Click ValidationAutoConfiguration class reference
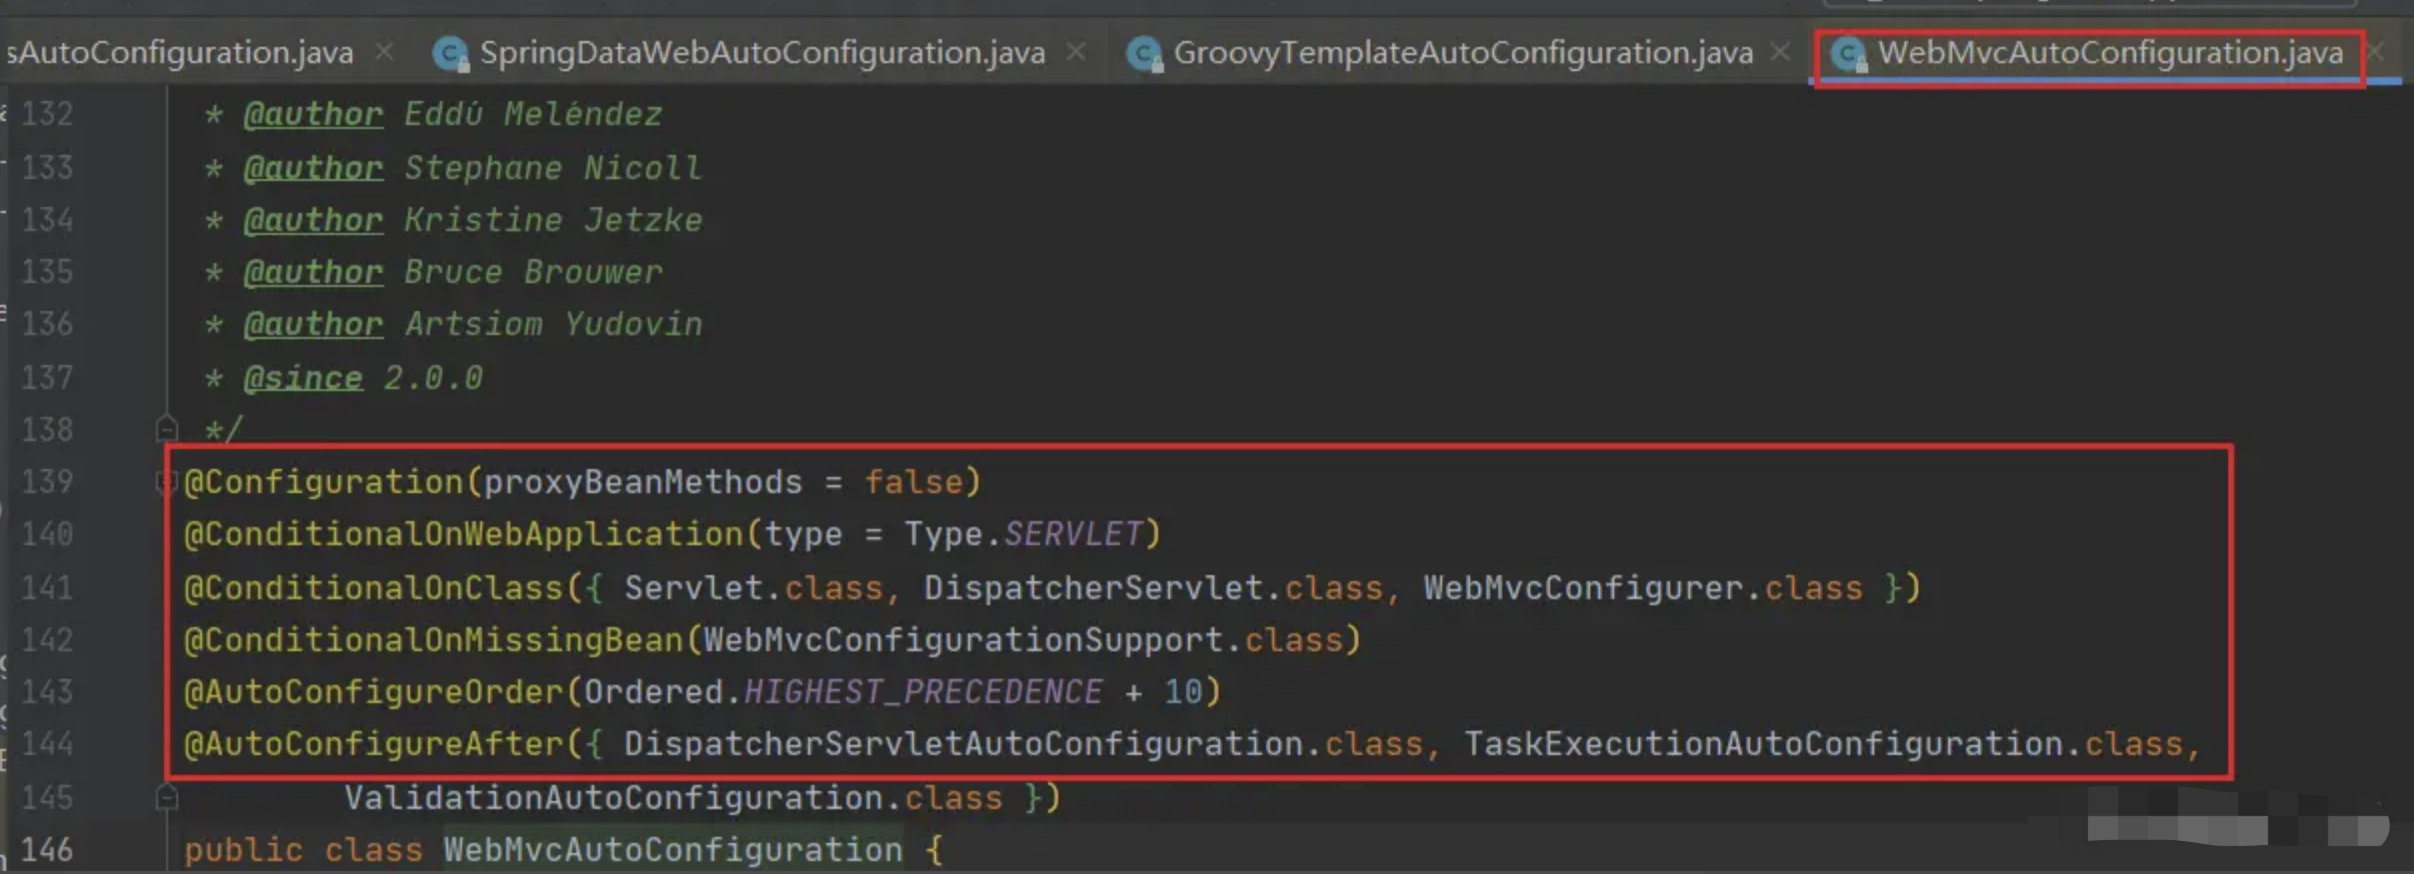The width and height of the screenshot is (2414, 874). click(614, 798)
